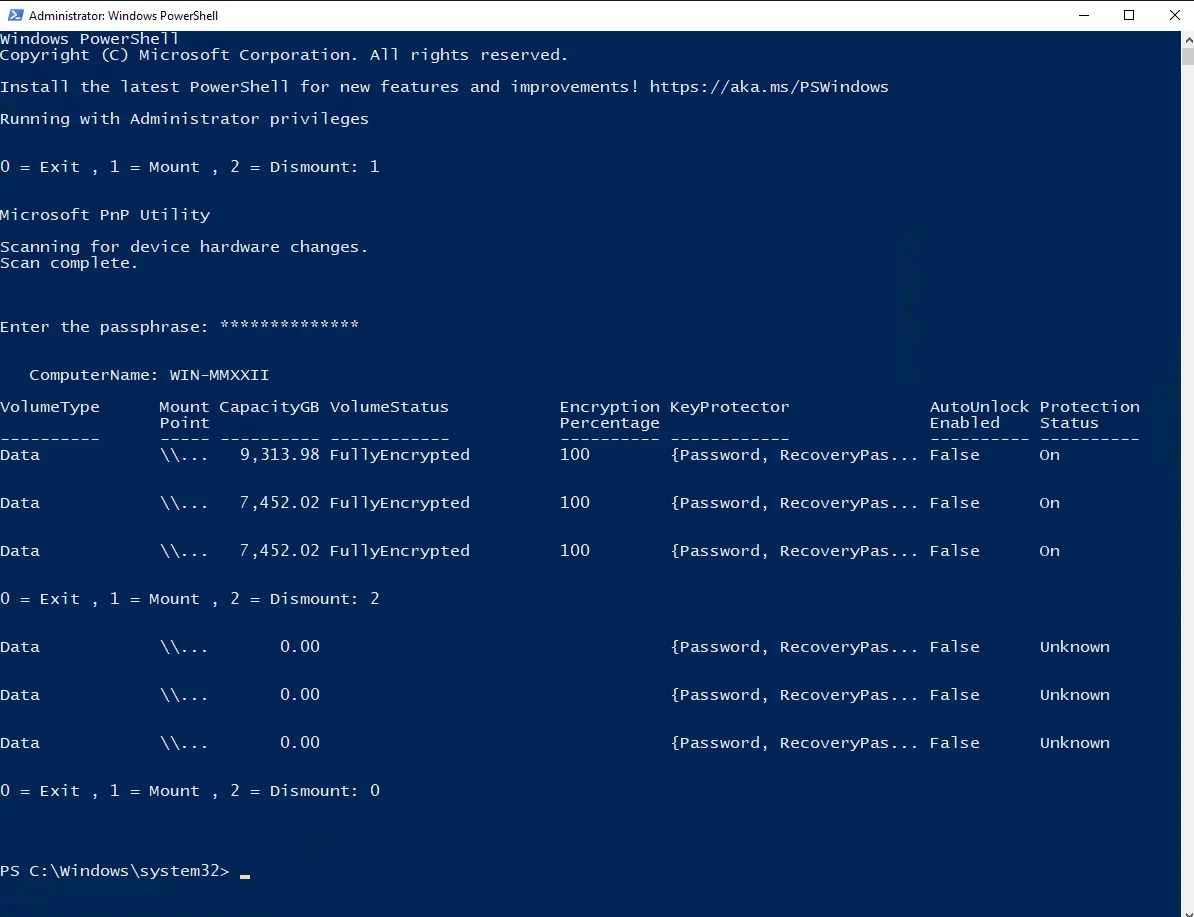This screenshot has width=1194, height=917.
Task: Click the PowerShell icon in title bar
Action: (14, 16)
